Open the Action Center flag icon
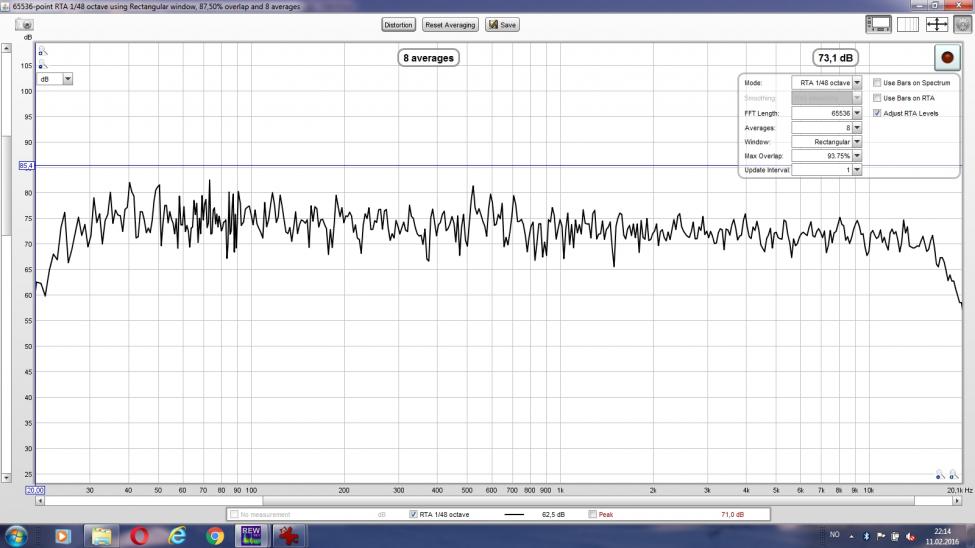Screen dimensions: 975x548 [x=881, y=536]
